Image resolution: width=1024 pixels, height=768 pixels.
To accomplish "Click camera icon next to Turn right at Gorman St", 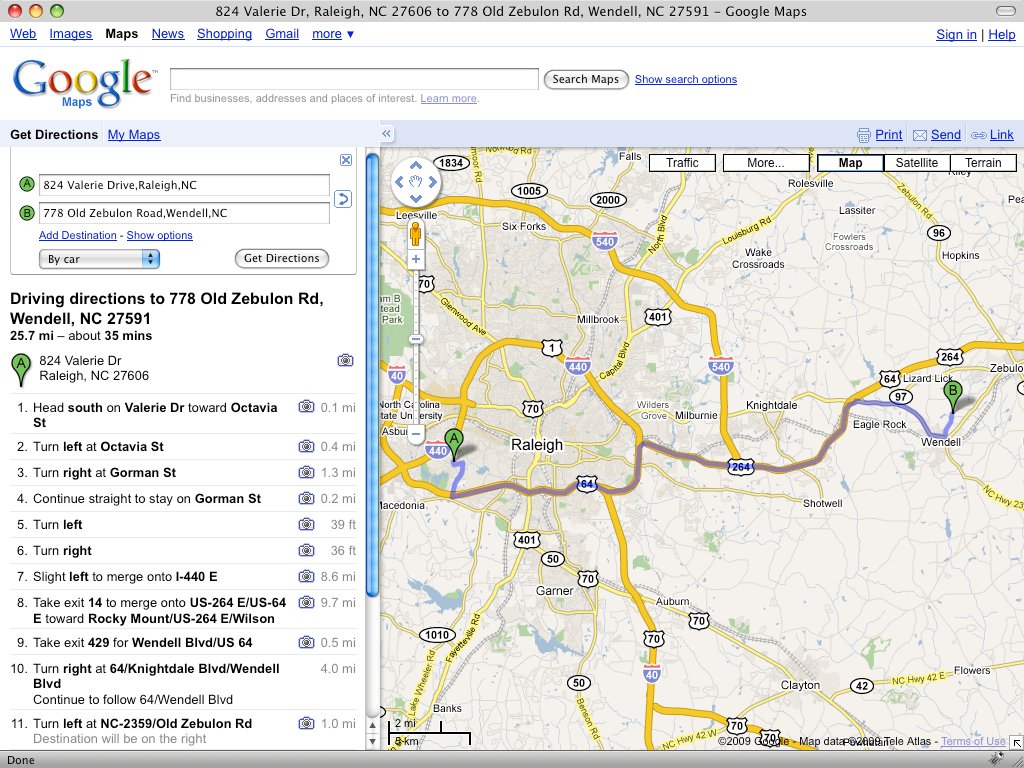I will [306, 472].
